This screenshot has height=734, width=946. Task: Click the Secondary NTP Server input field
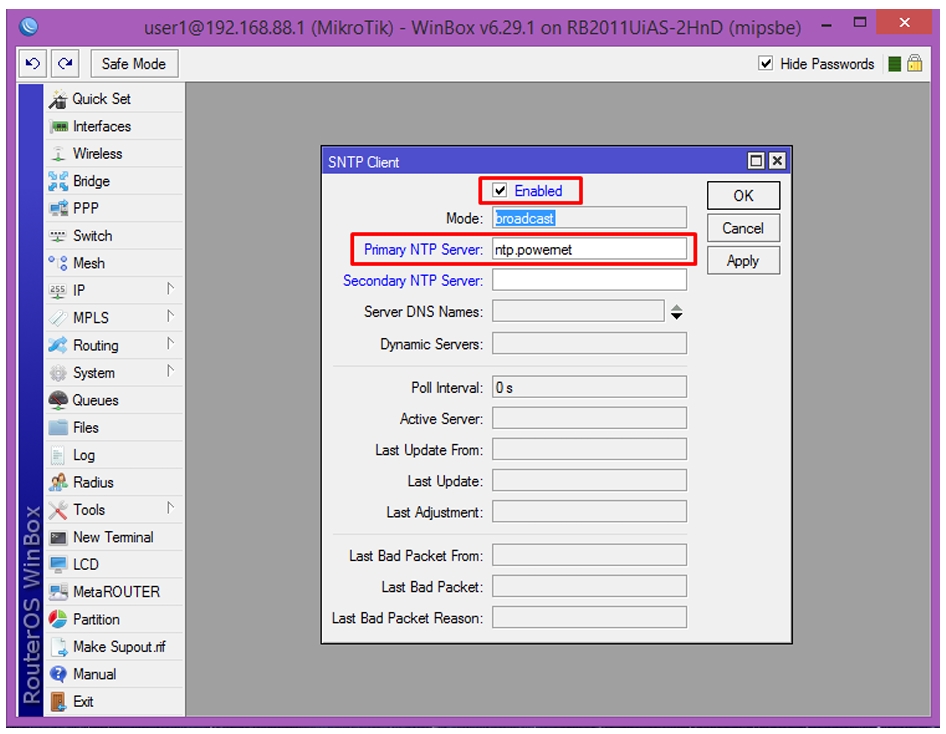[589, 280]
